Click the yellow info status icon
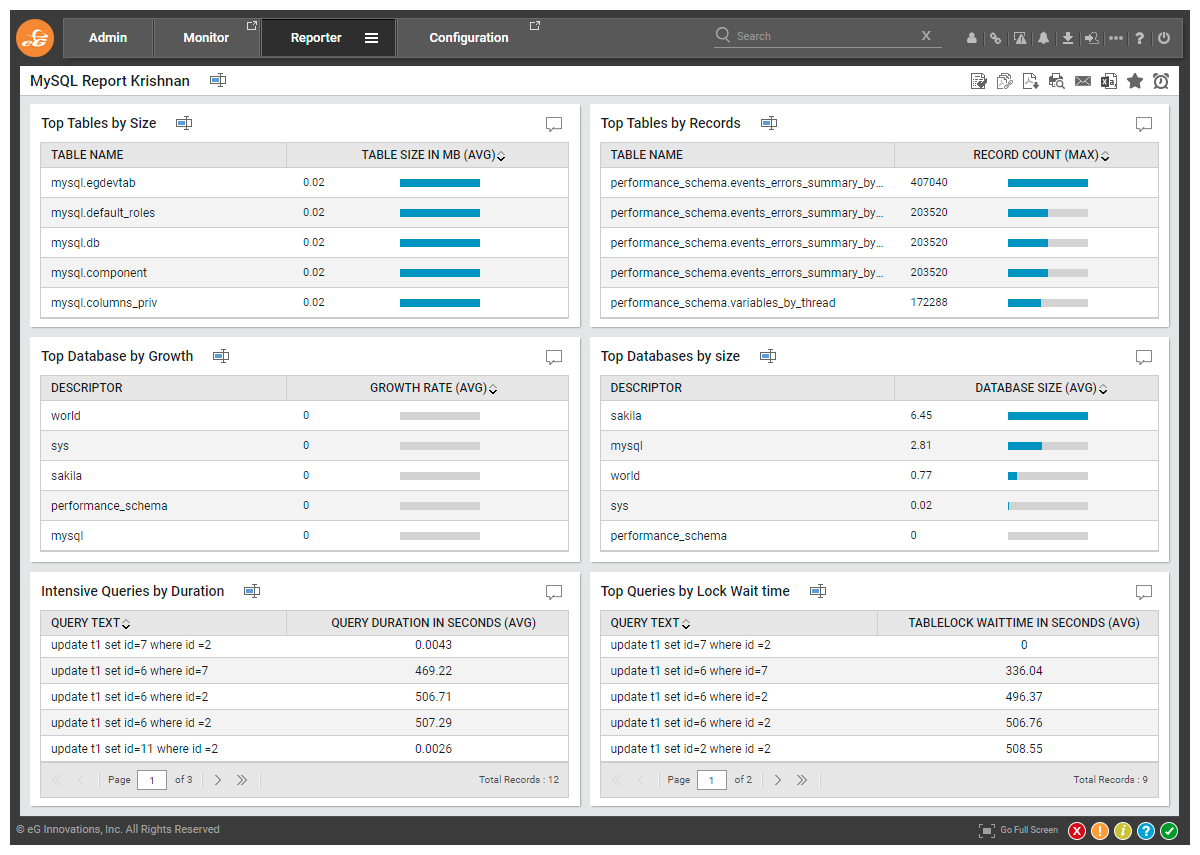The height and width of the screenshot is (855, 1200). tap(1123, 831)
